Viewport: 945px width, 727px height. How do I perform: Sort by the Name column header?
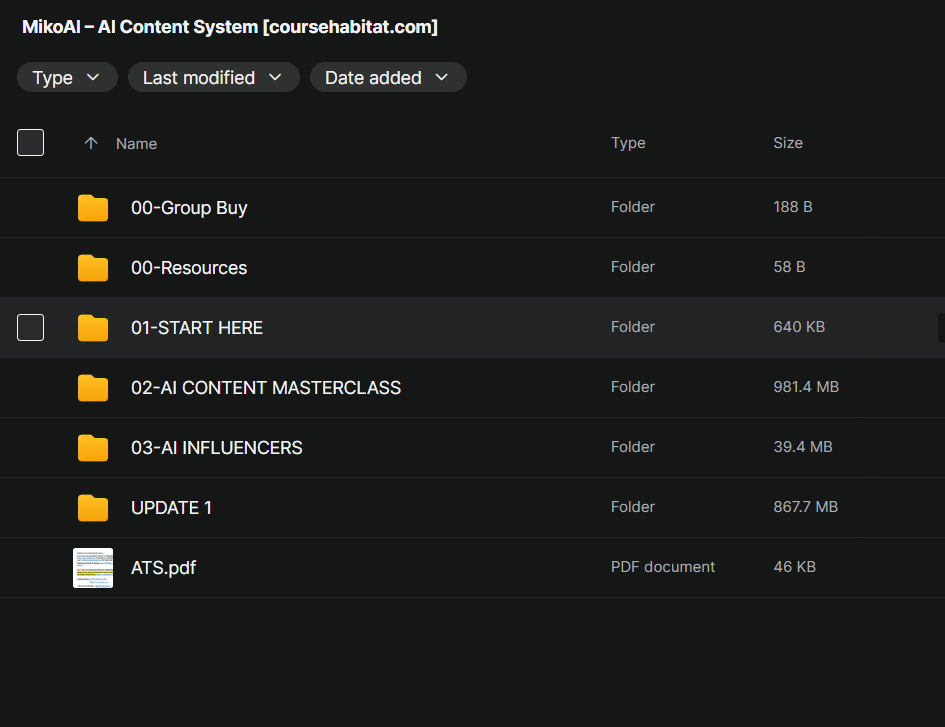[x=136, y=143]
